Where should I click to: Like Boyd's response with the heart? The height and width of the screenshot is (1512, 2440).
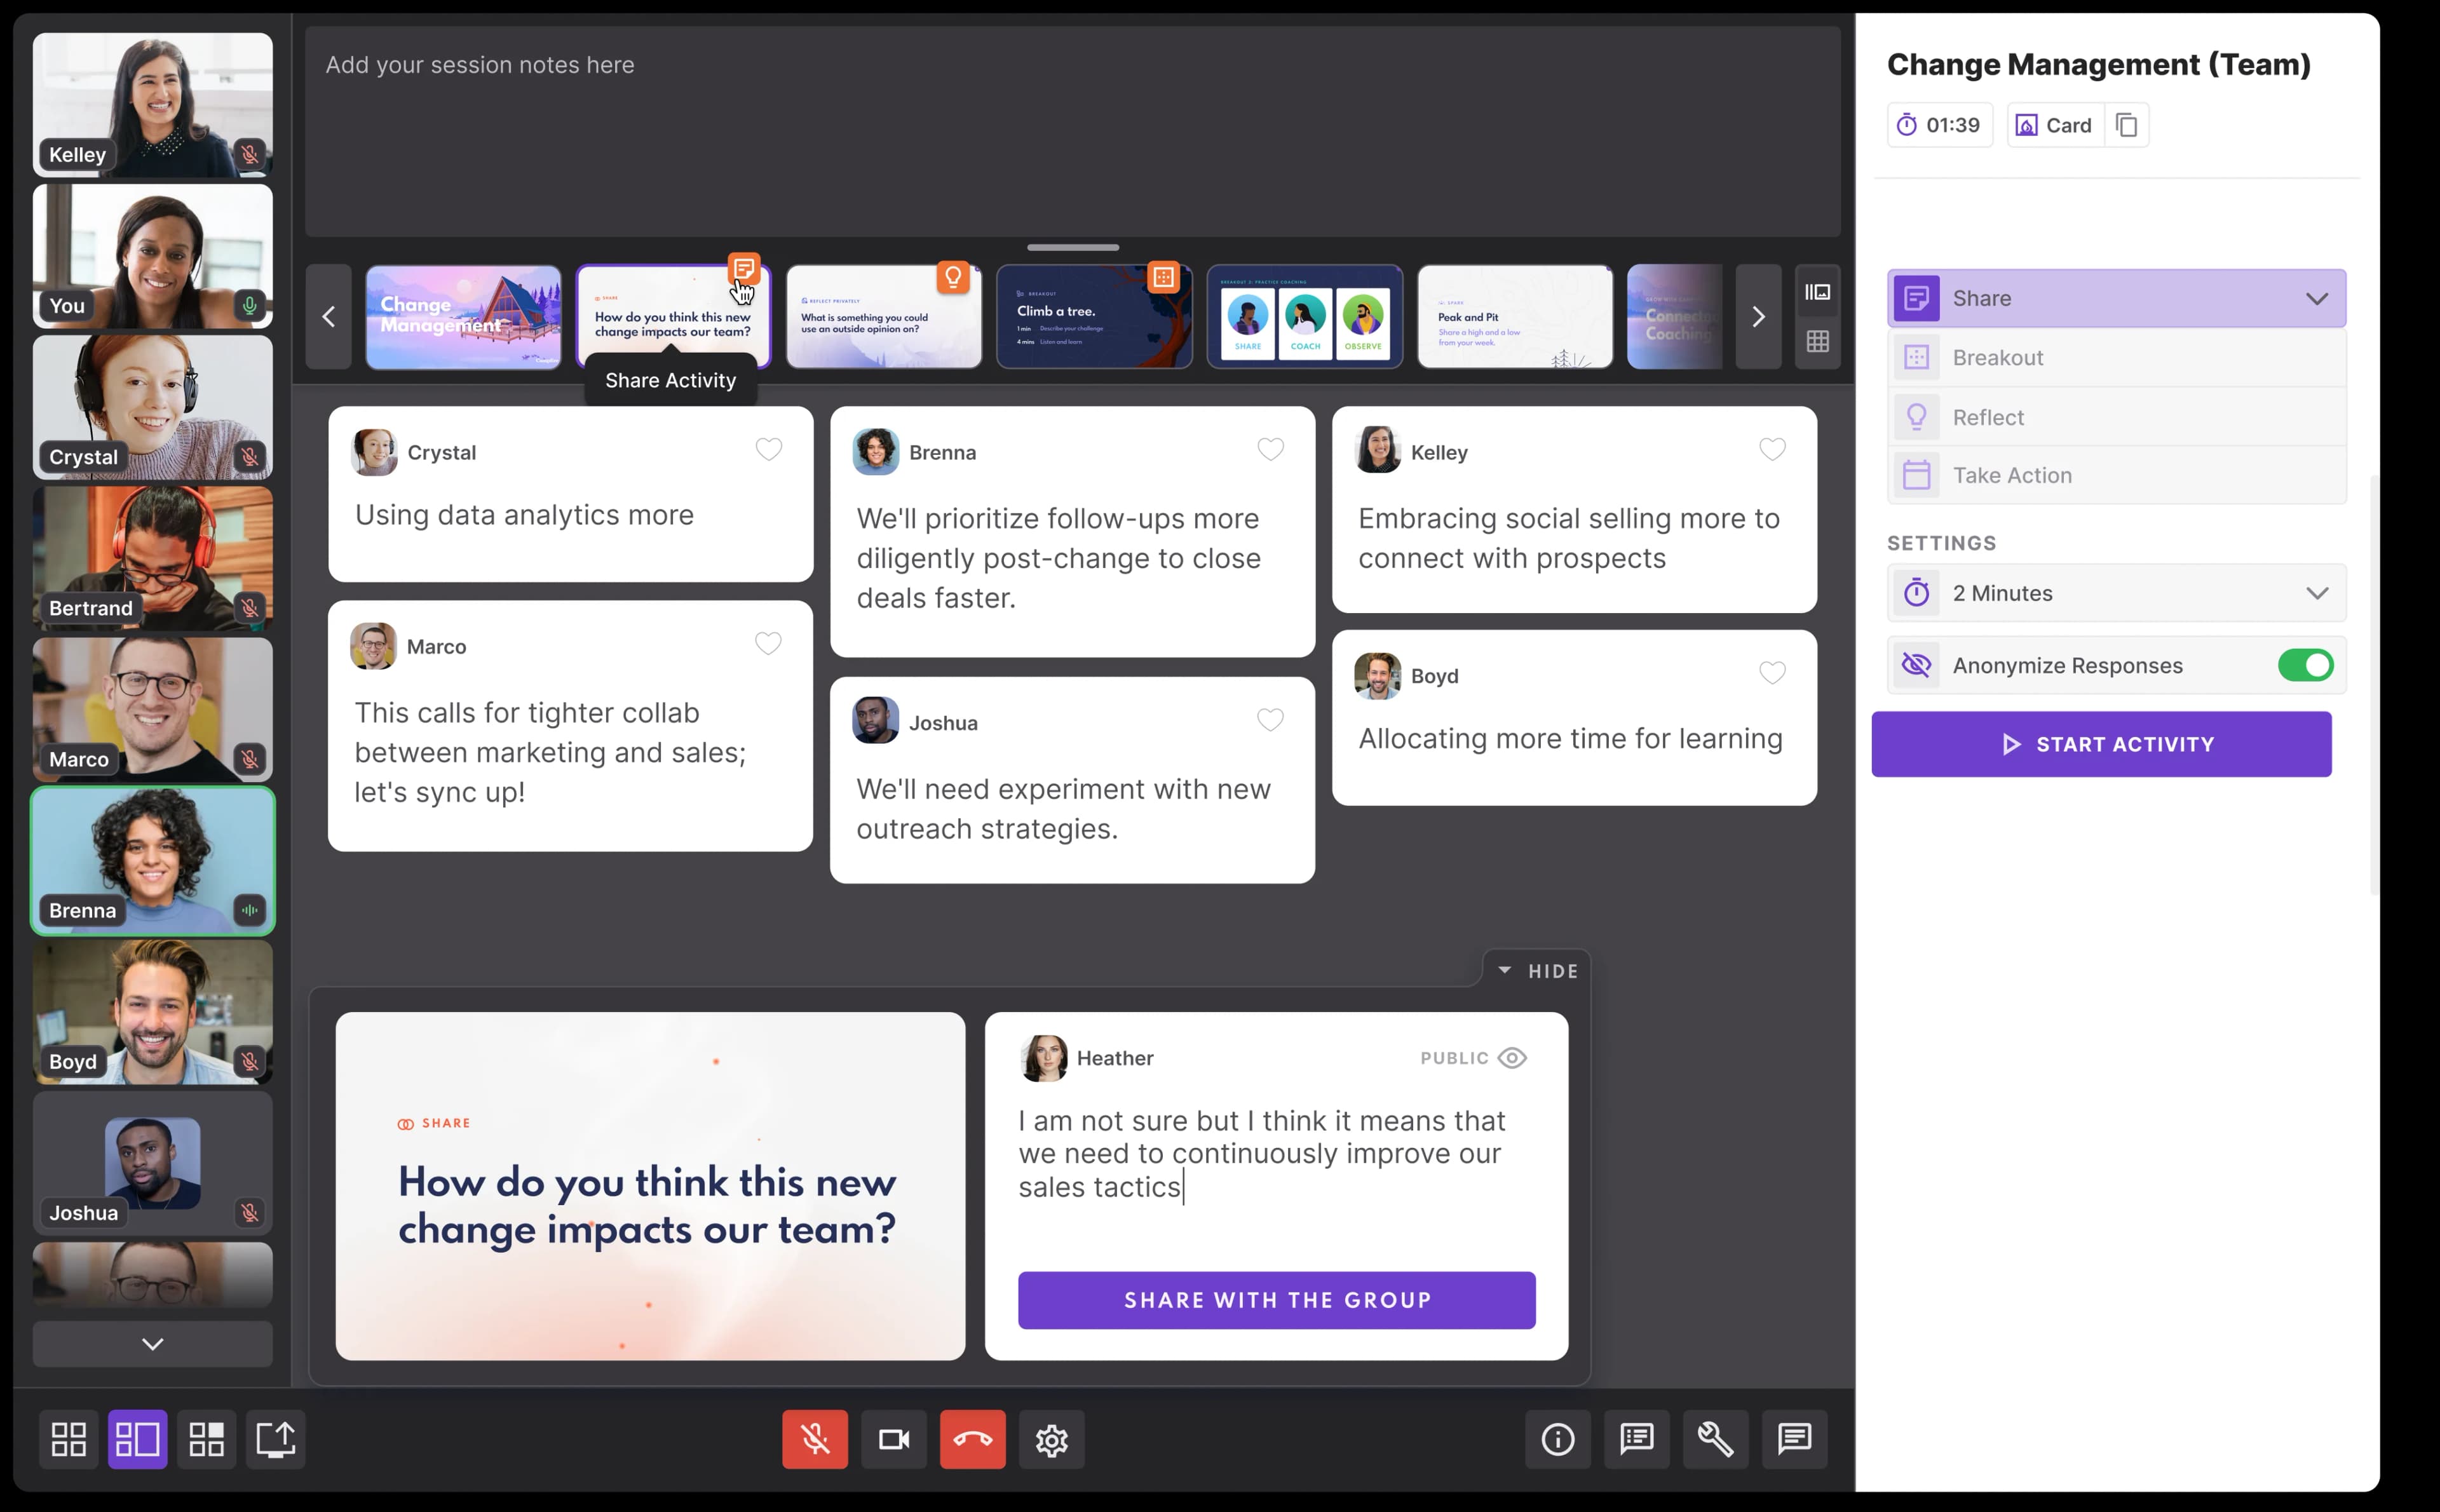tap(1773, 673)
